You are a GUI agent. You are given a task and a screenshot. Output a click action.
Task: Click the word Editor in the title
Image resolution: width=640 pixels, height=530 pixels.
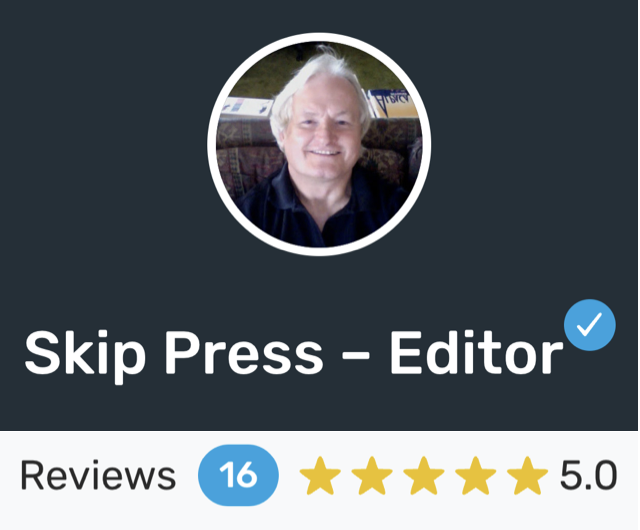[x=476, y=352]
